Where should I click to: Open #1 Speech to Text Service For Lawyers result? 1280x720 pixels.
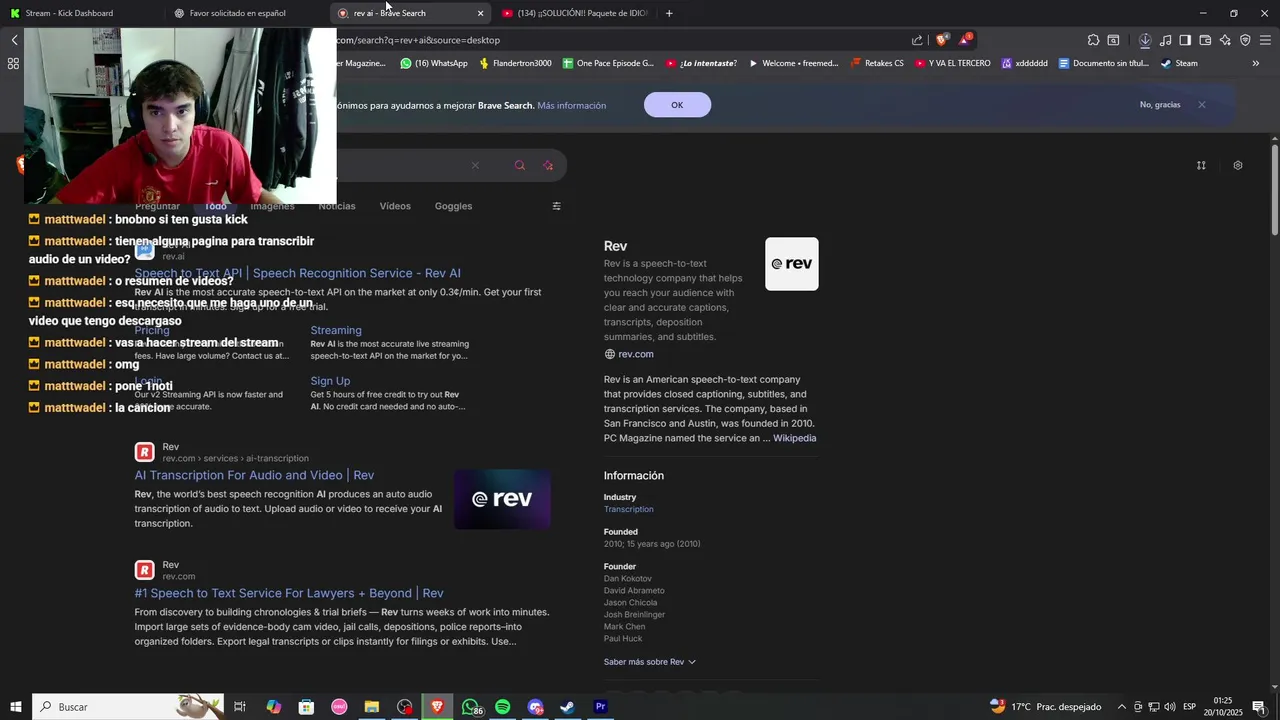(x=289, y=593)
